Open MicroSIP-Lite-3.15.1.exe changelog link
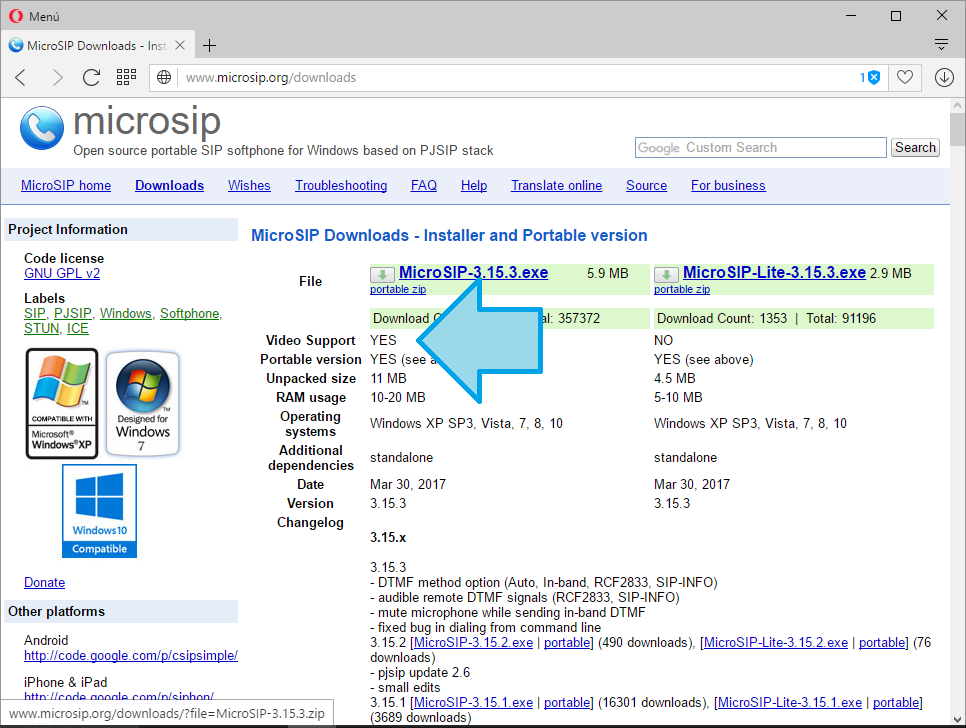This screenshot has width=966, height=728. click(x=790, y=703)
